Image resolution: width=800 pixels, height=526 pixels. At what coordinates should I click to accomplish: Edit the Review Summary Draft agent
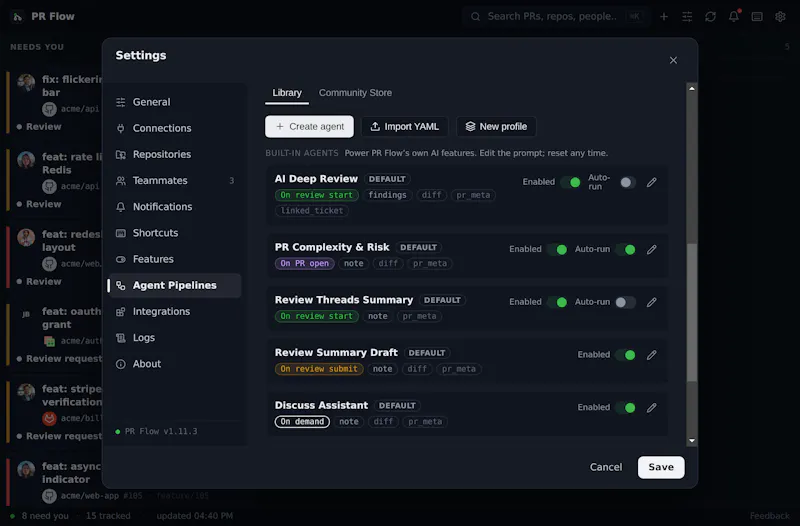[652, 355]
